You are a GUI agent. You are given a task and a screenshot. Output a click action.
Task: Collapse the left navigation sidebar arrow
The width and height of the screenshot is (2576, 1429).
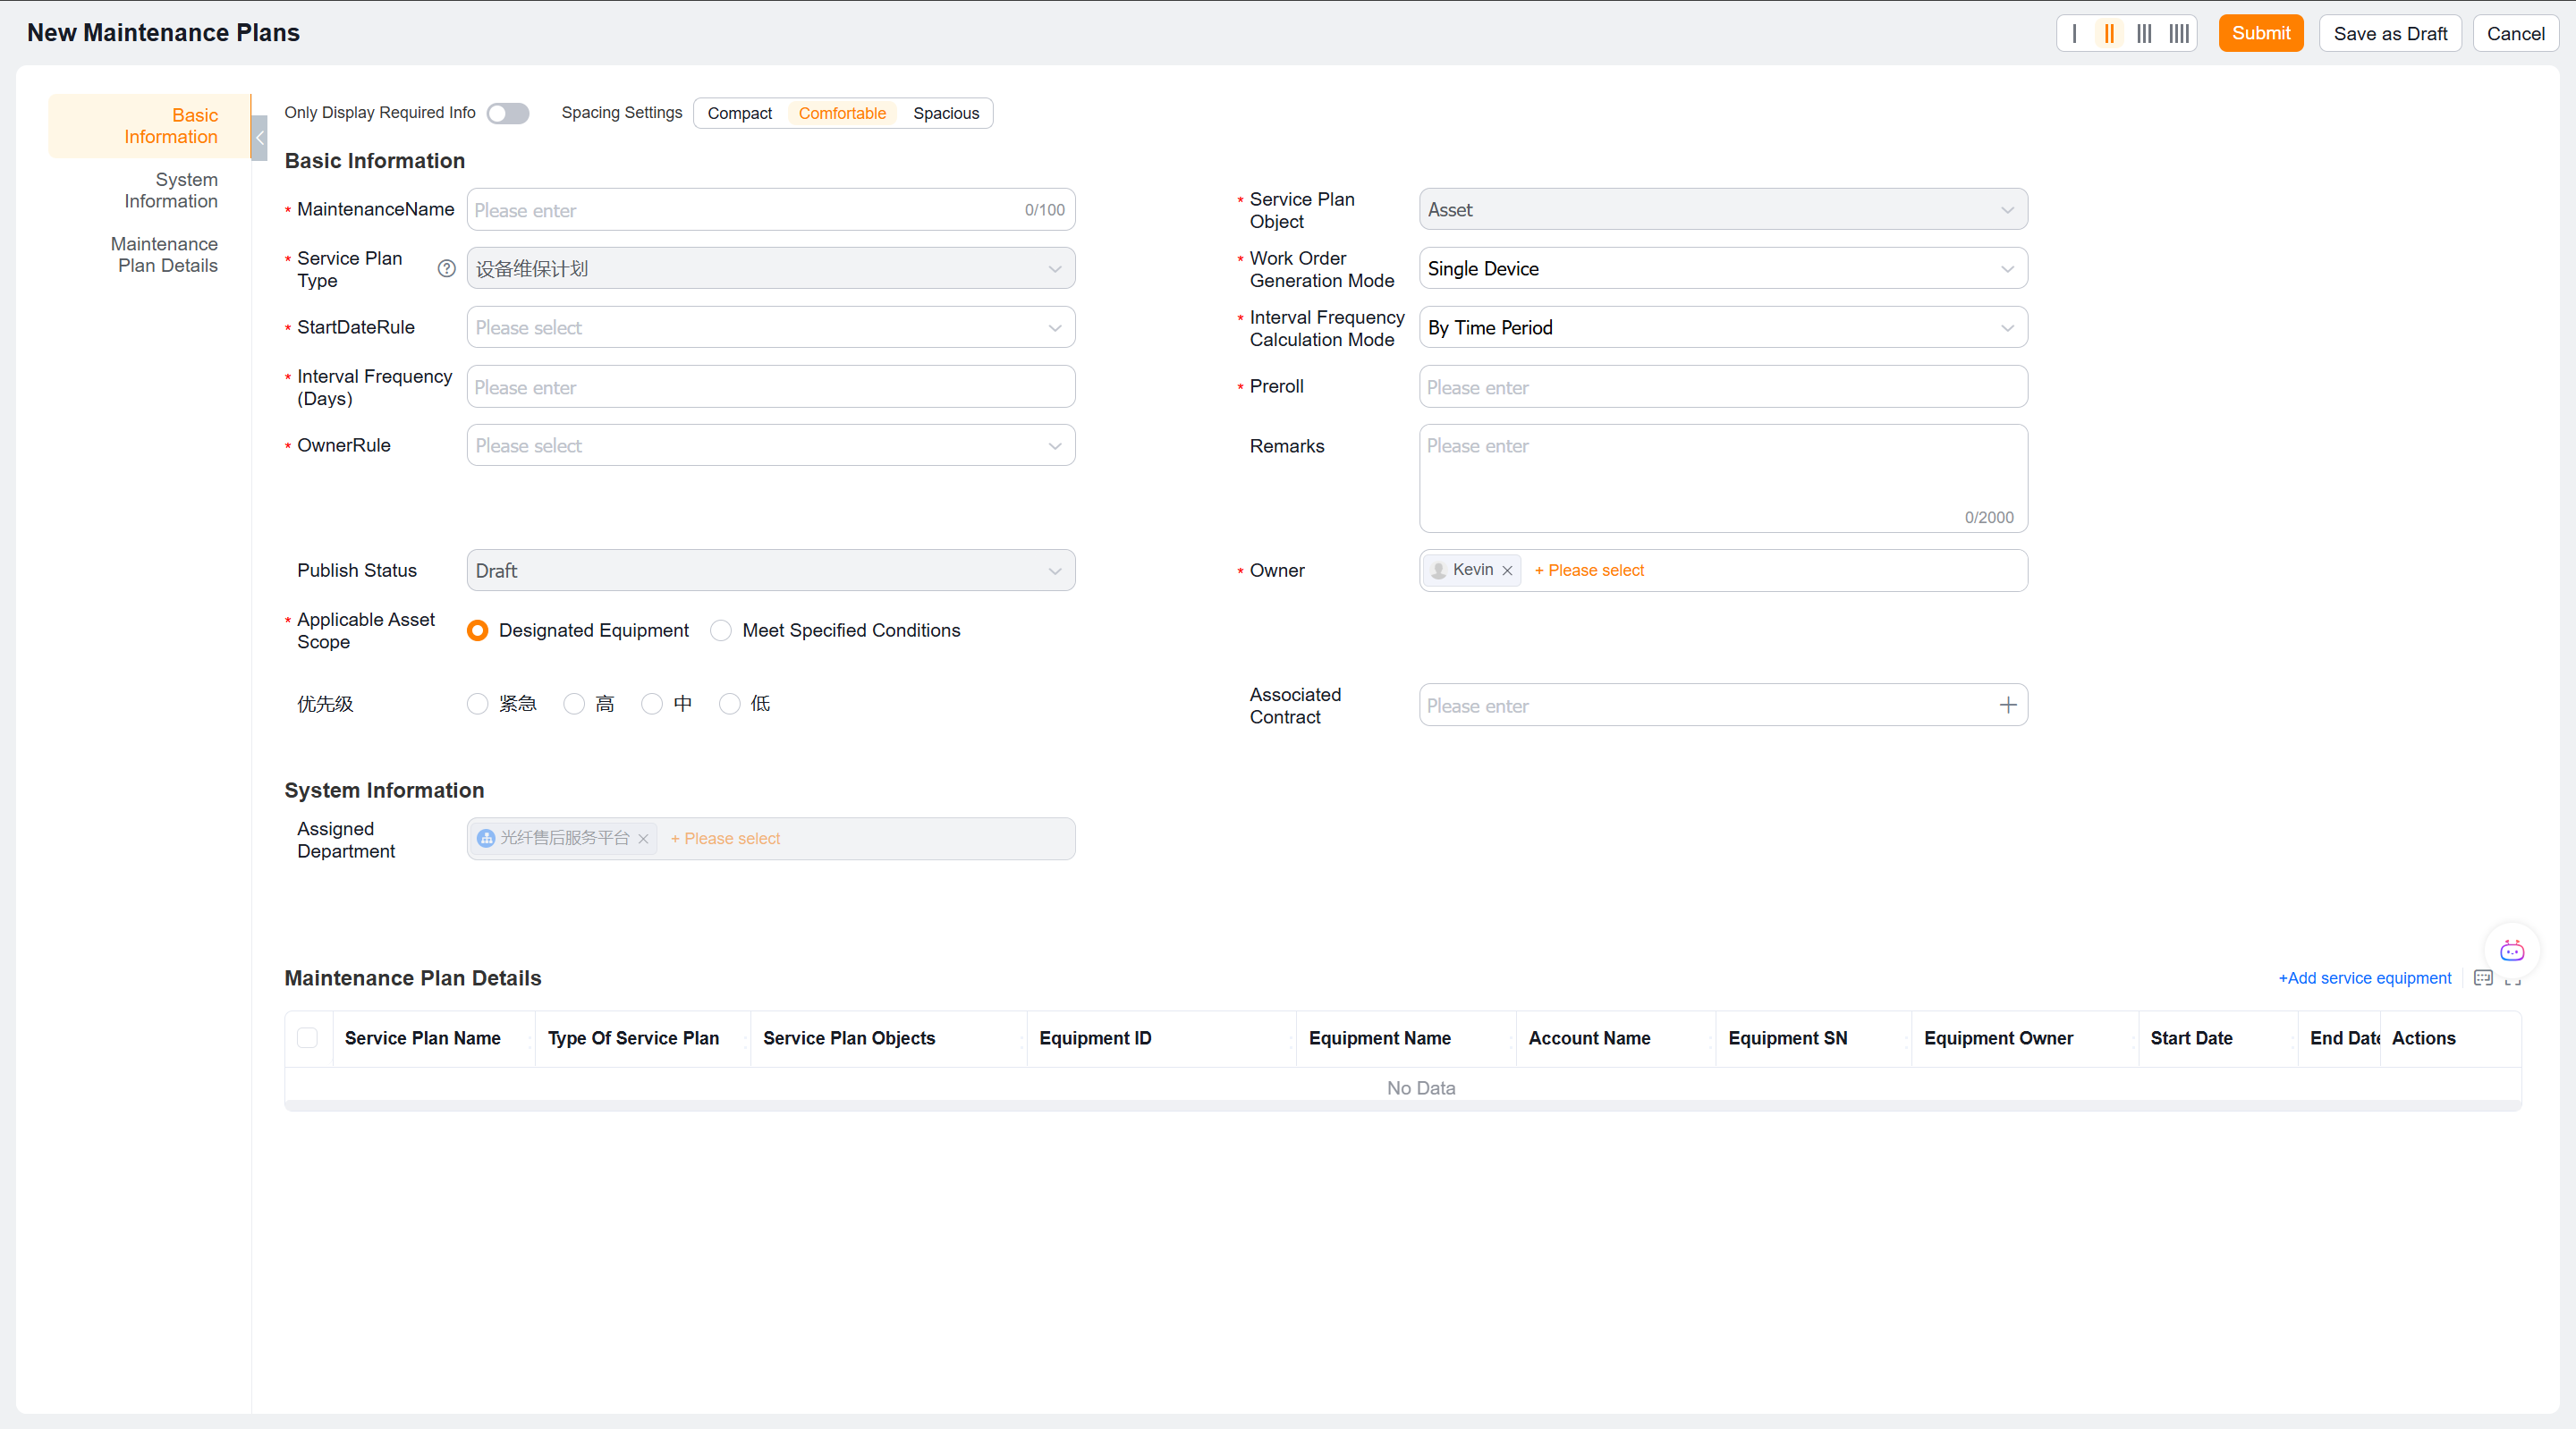pyautogui.click(x=259, y=138)
